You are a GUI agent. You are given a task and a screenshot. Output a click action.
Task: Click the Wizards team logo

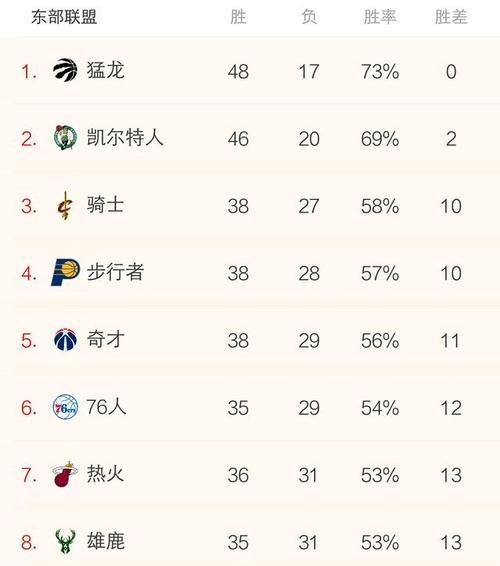pos(65,340)
